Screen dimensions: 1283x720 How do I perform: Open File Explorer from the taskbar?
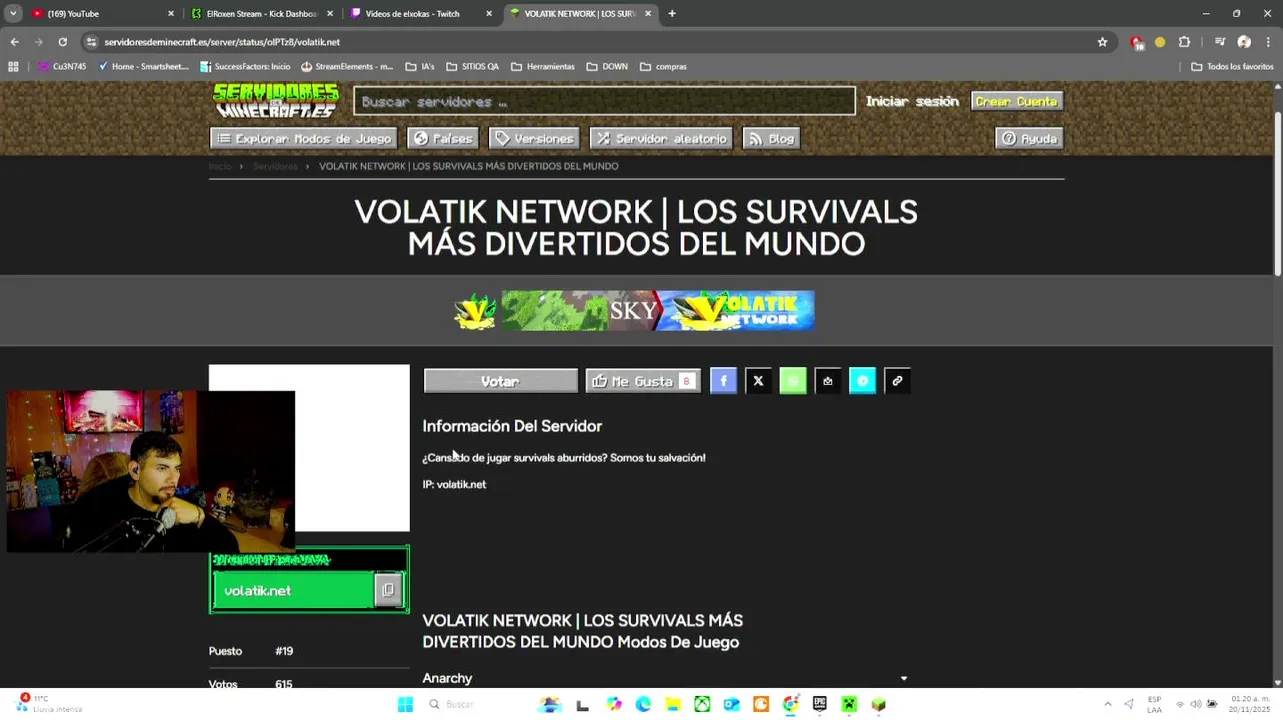tap(673, 704)
